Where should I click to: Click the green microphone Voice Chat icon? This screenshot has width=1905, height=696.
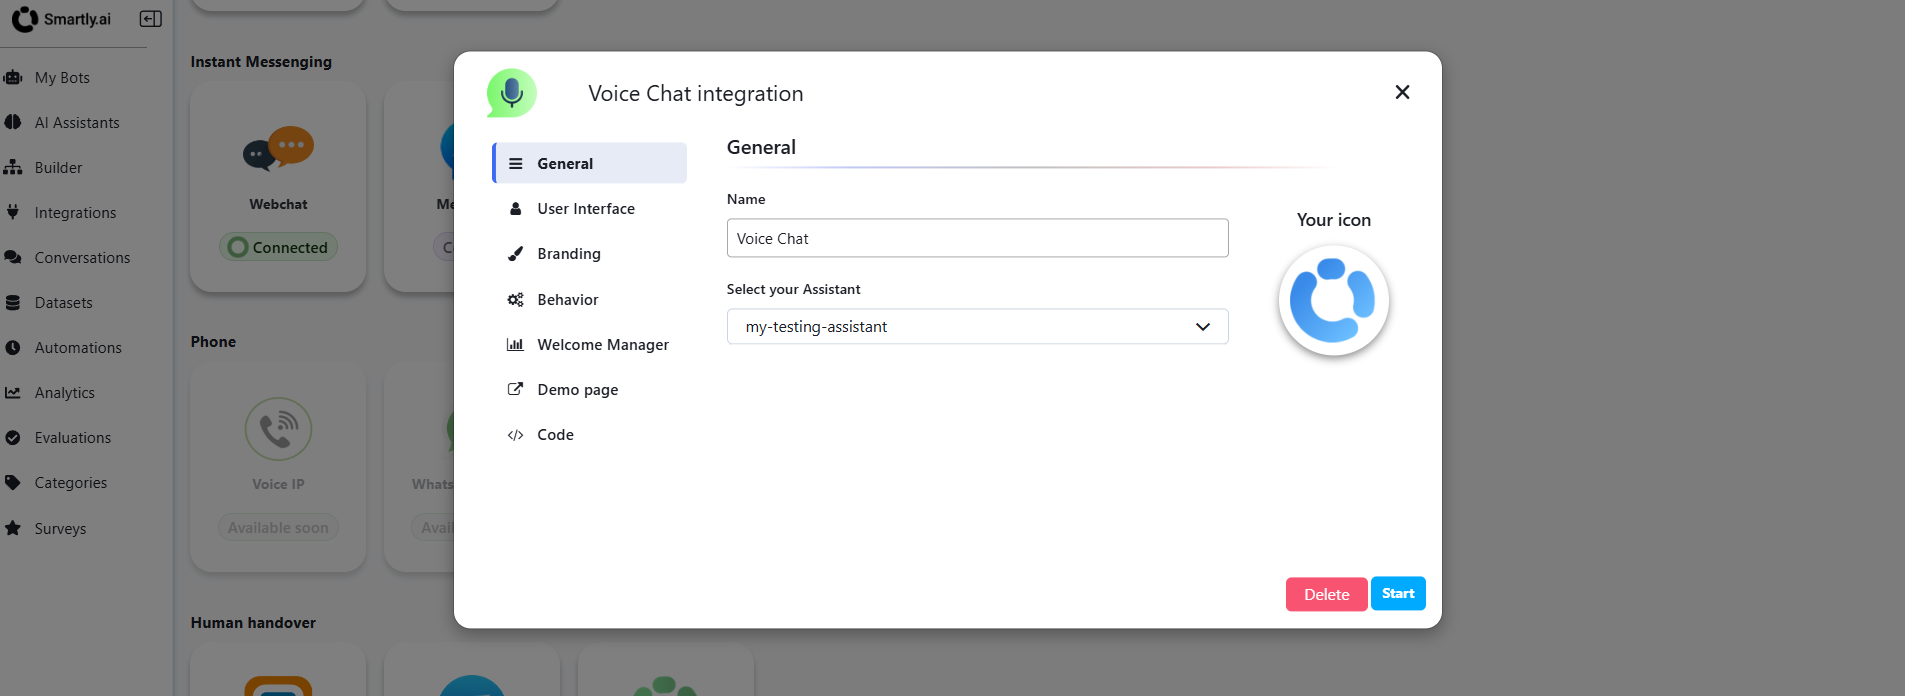click(x=512, y=93)
